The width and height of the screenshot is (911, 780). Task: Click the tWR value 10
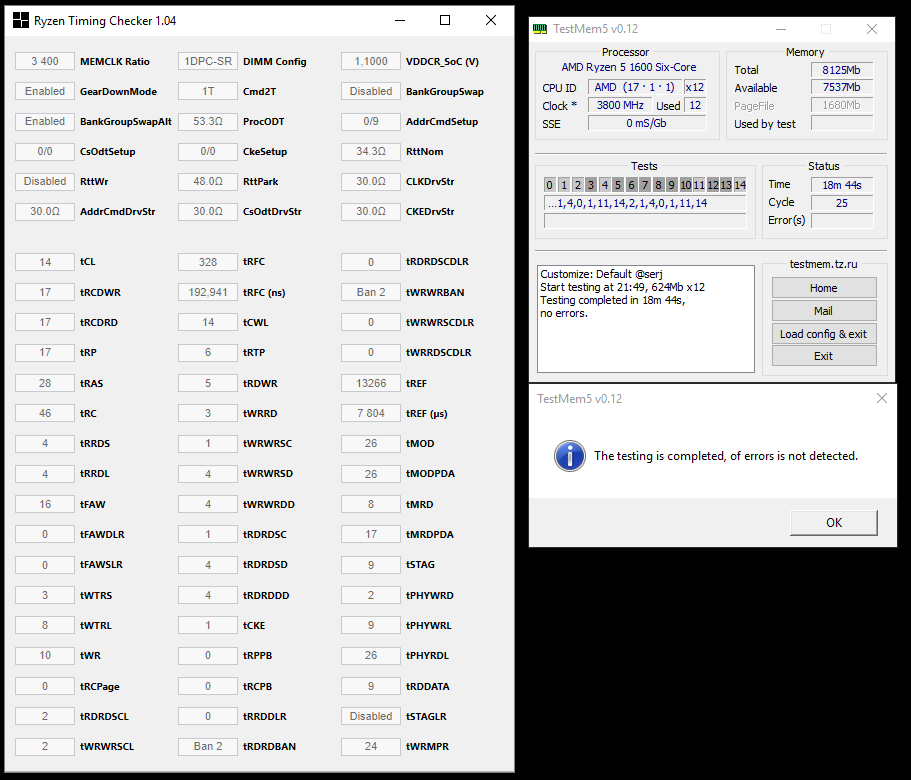pos(45,655)
